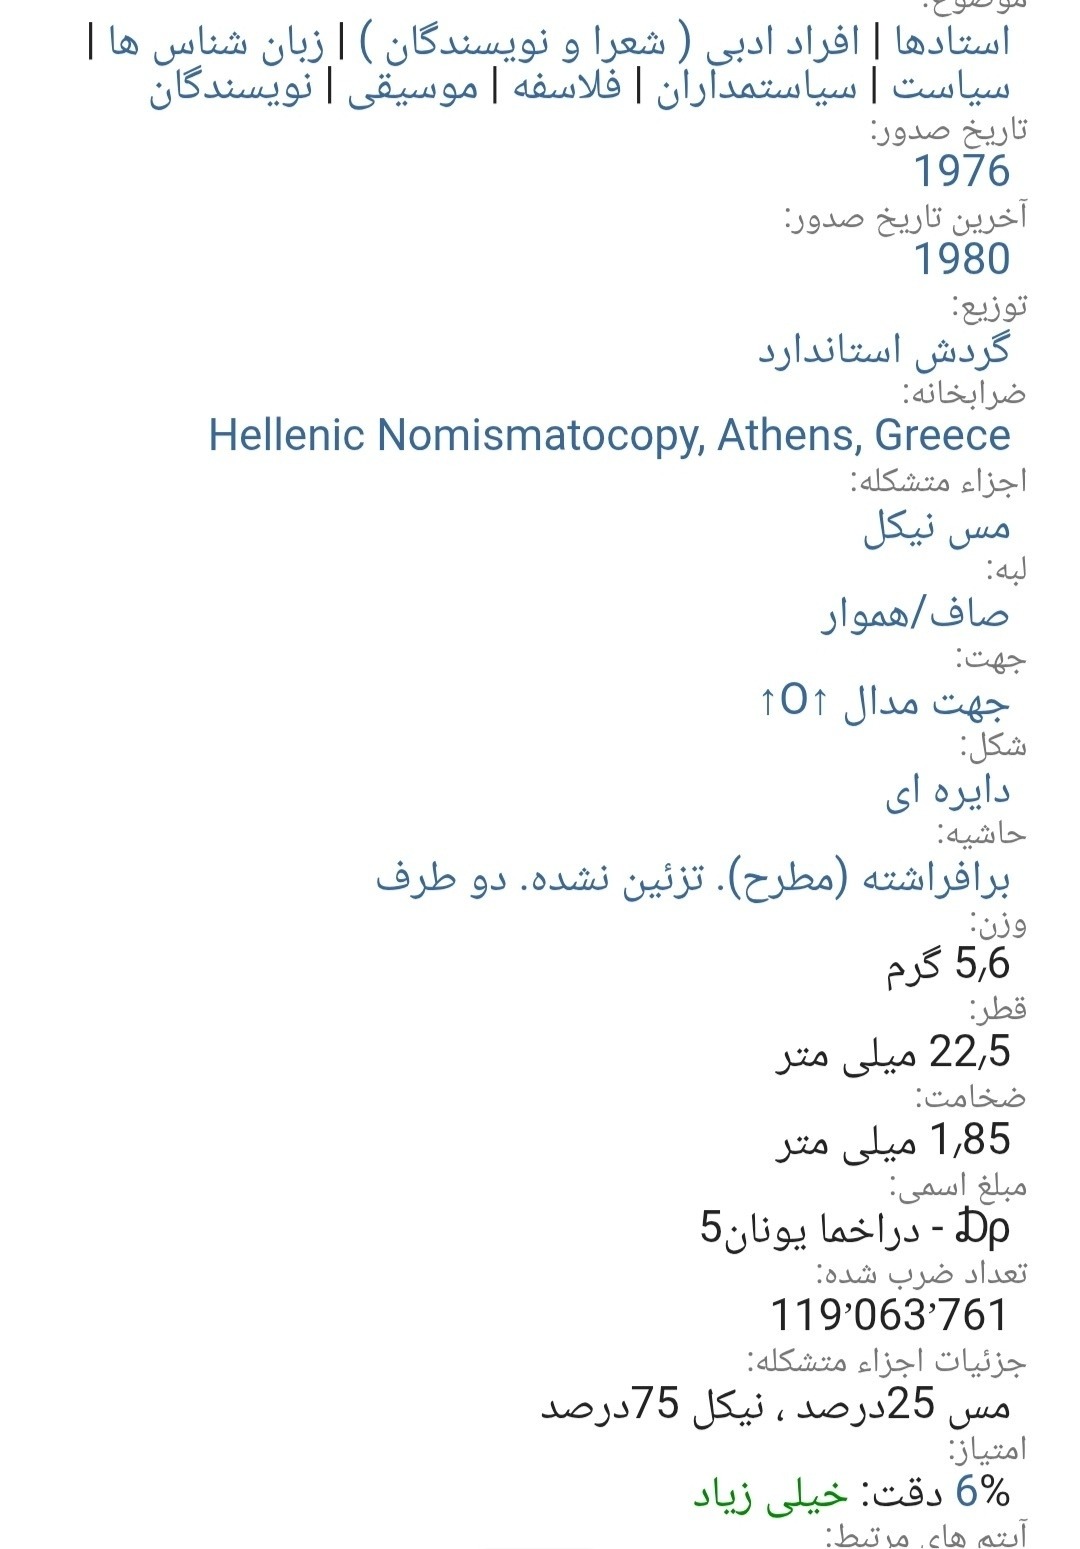Viewport: 1080px width, 1549px height.
Task: Select the صاف/هموار edge link
Action: 914,614
